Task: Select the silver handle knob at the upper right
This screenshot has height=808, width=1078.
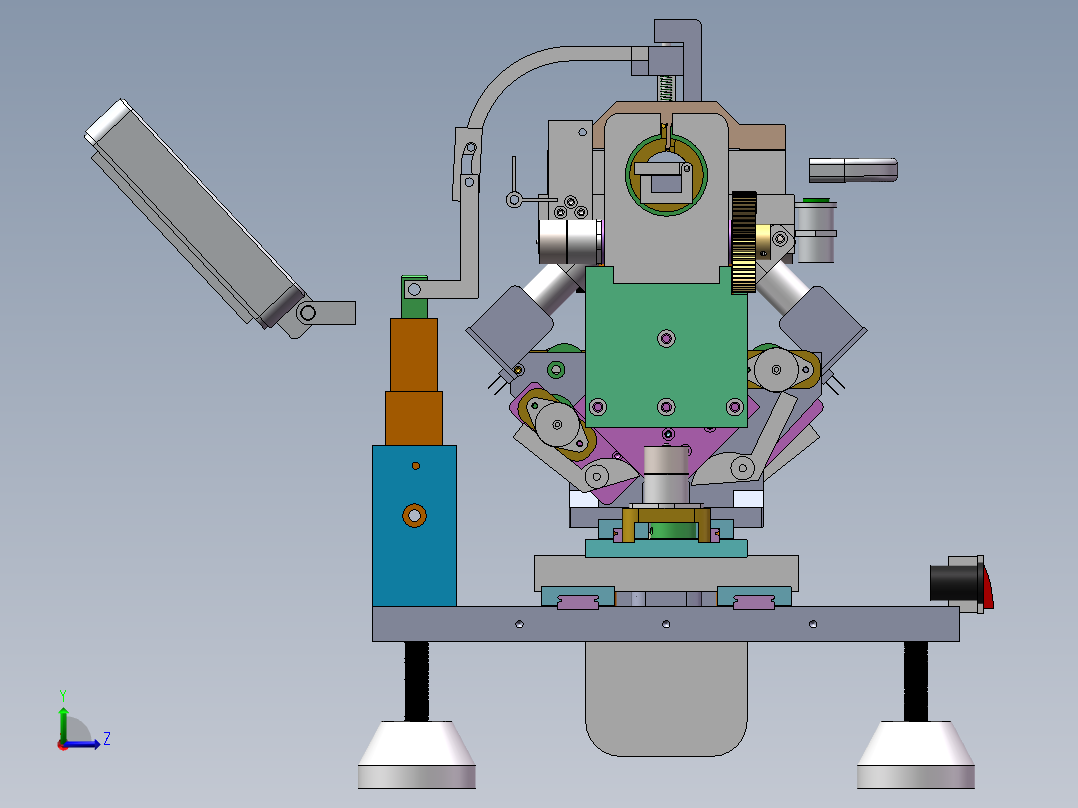Action: click(853, 170)
